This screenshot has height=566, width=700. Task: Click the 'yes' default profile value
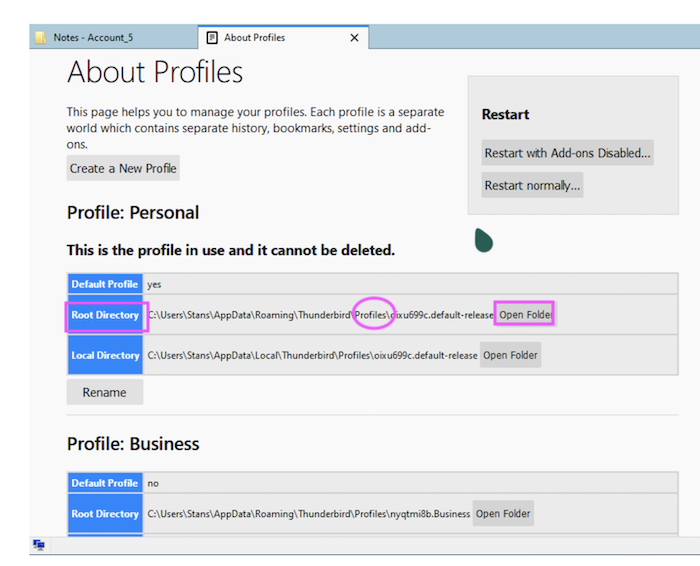pos(154,284)
